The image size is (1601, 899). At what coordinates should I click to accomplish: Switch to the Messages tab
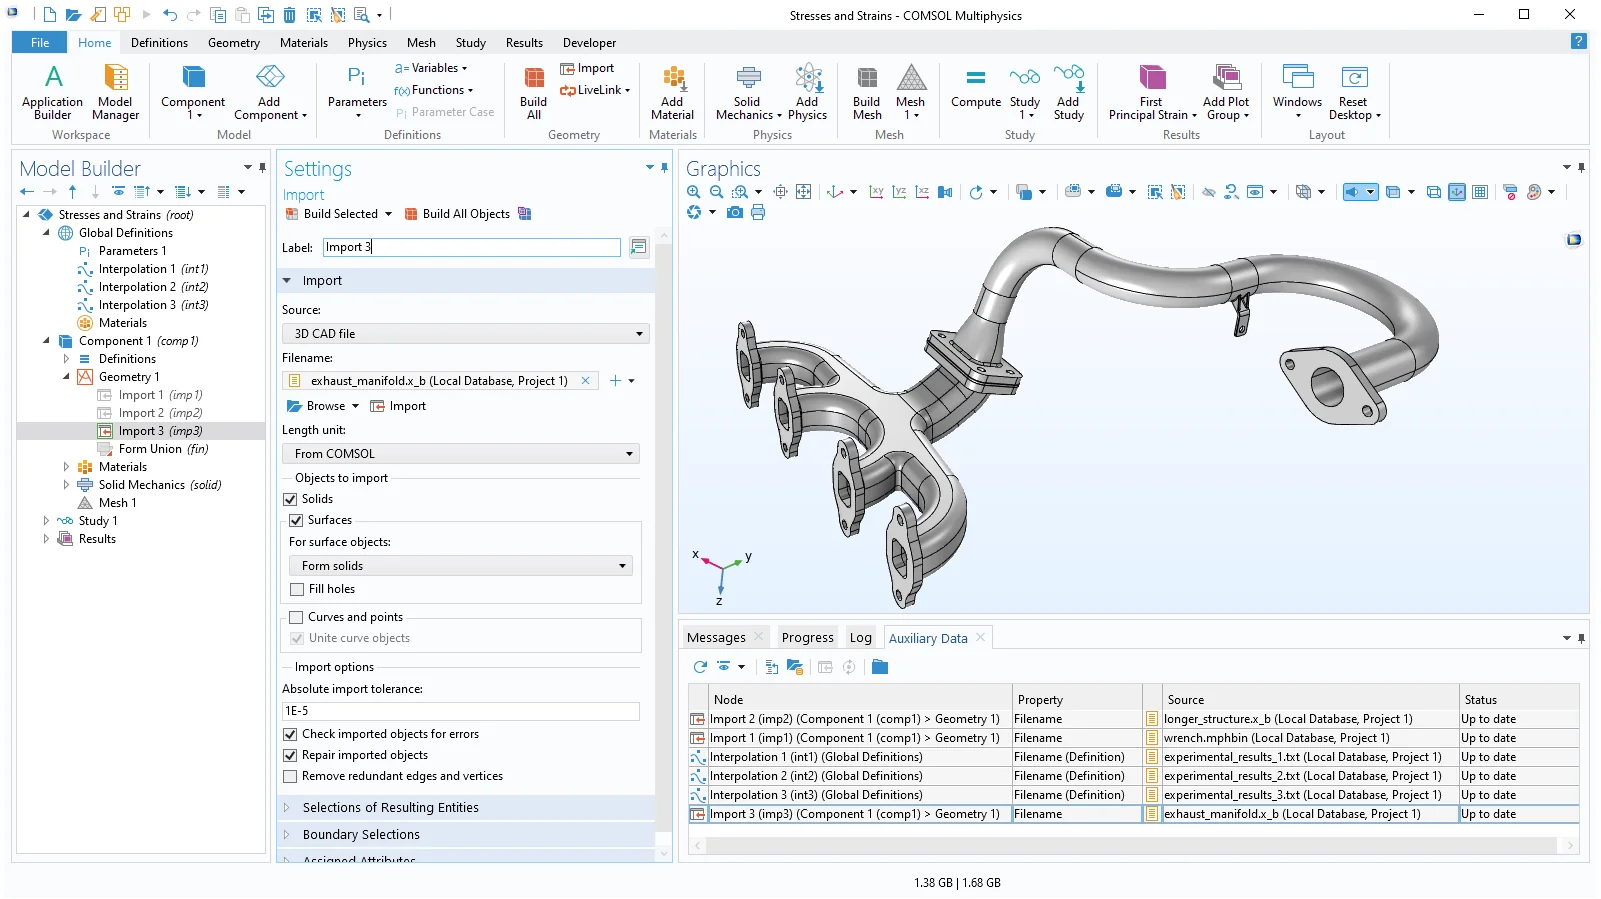(x=716, y=638)
